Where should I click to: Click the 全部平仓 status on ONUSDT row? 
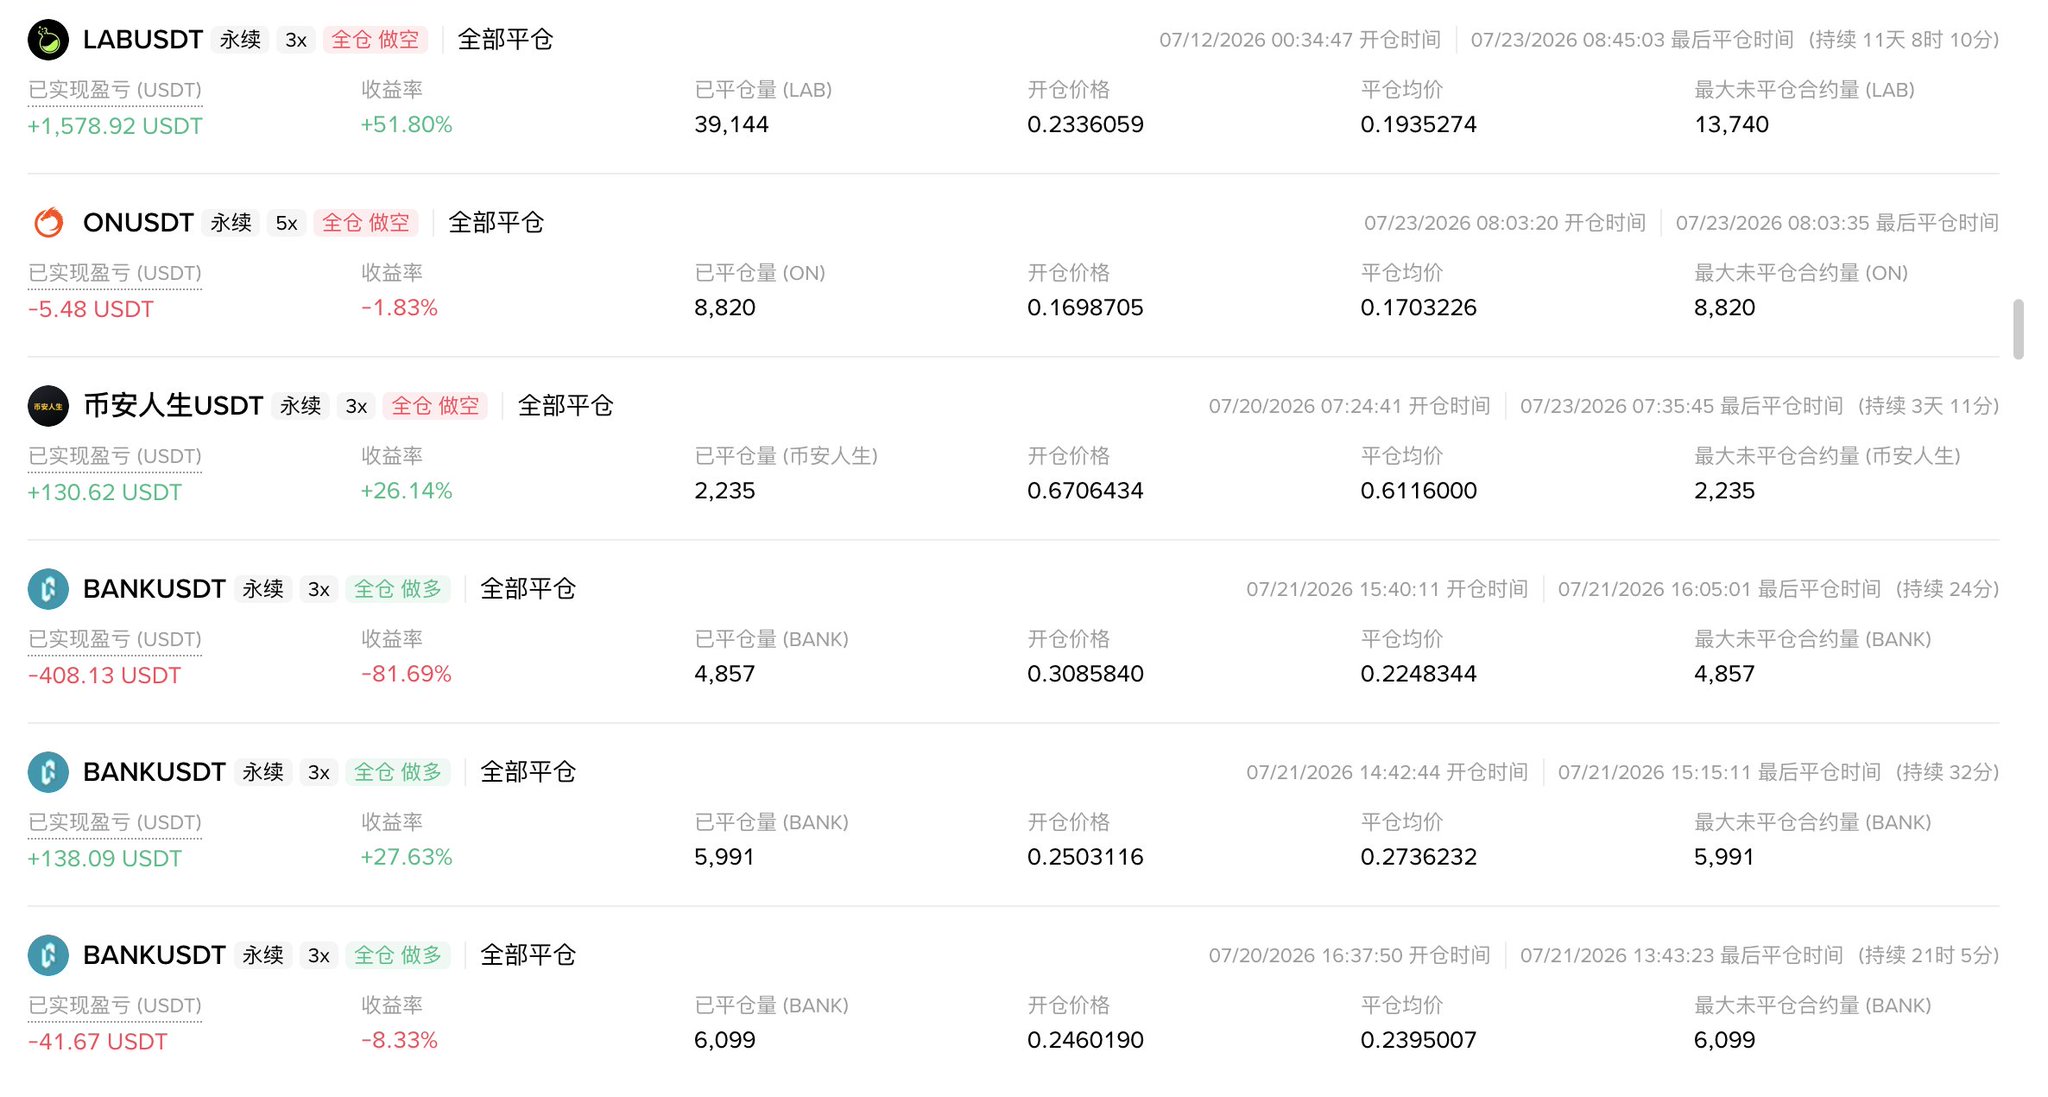(x=496, y=222)
